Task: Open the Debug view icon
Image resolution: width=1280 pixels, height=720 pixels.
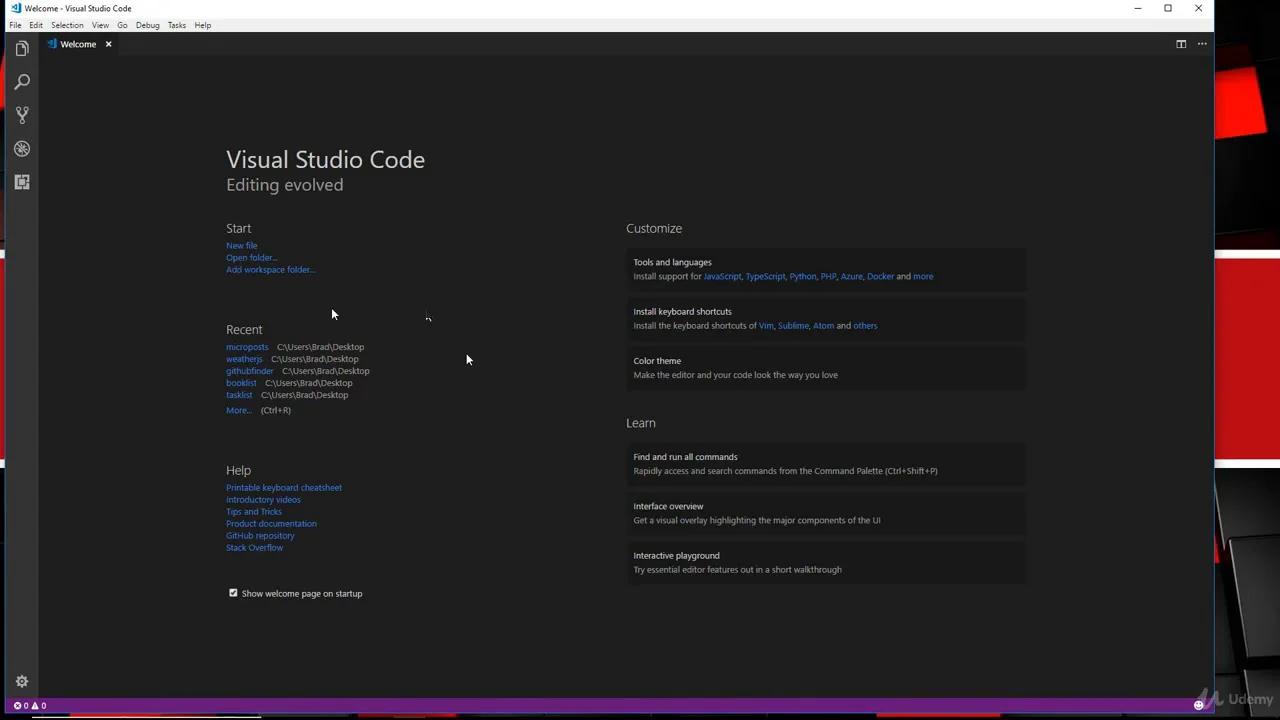Action: (22, 148)
